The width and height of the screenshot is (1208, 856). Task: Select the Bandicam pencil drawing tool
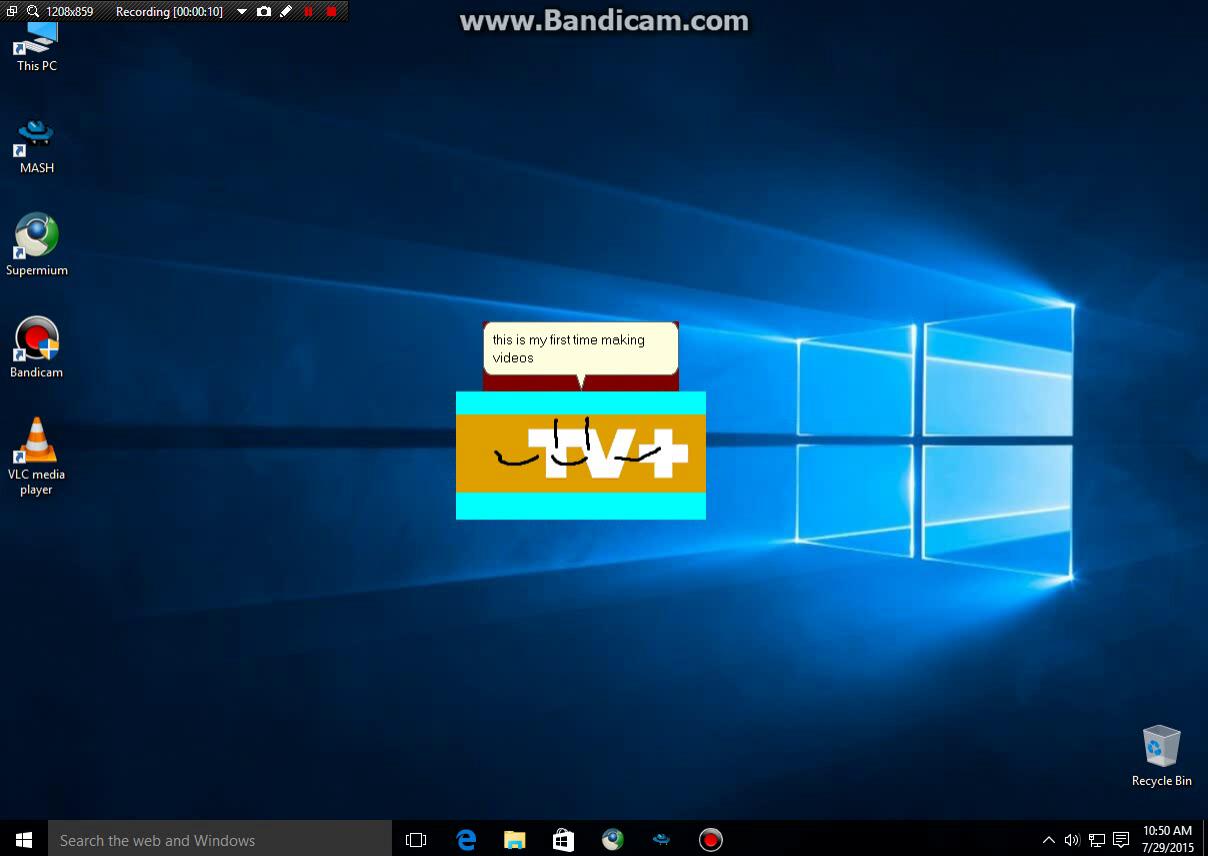286,12
